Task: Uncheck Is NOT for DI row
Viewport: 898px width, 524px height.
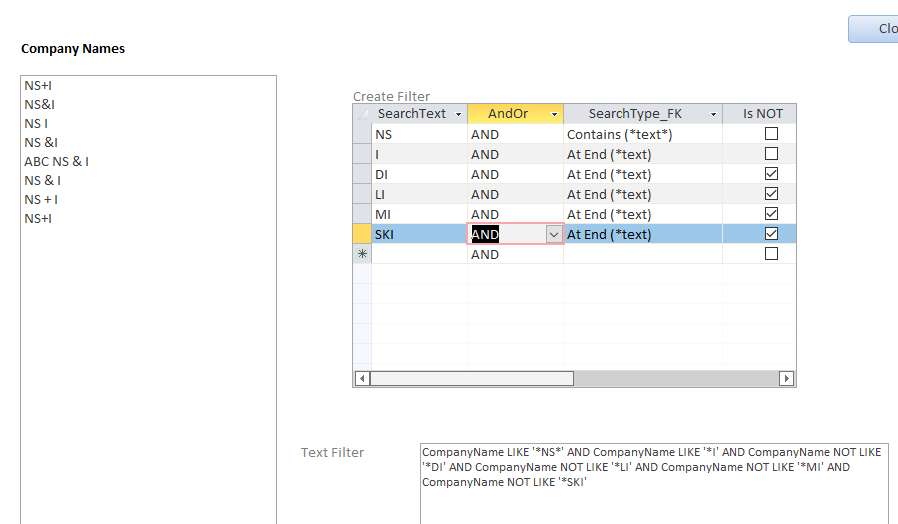Action: [771, 174]
